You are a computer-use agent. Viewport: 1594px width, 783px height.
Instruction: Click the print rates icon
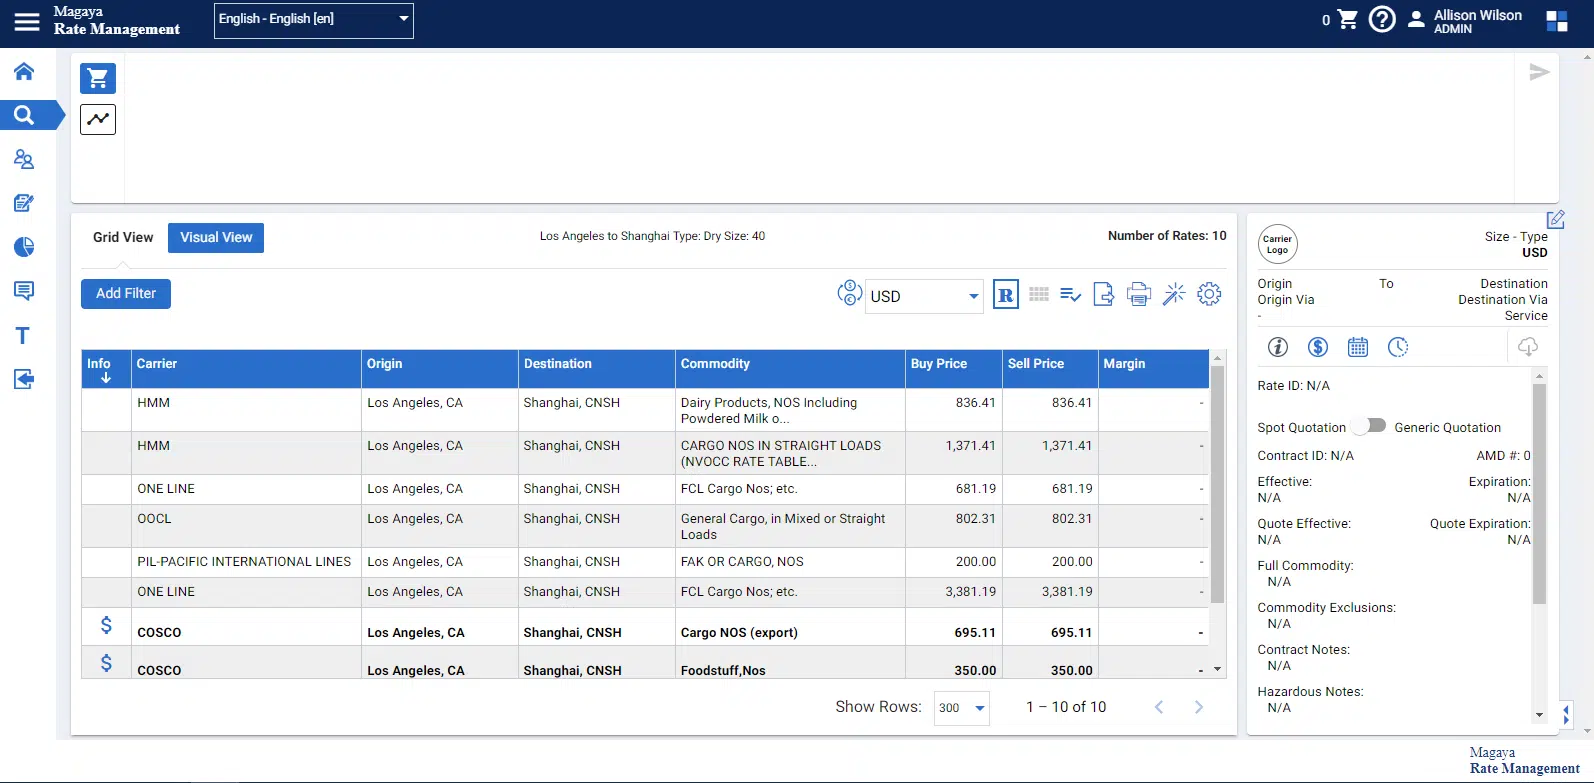(x=1138, y=294)
